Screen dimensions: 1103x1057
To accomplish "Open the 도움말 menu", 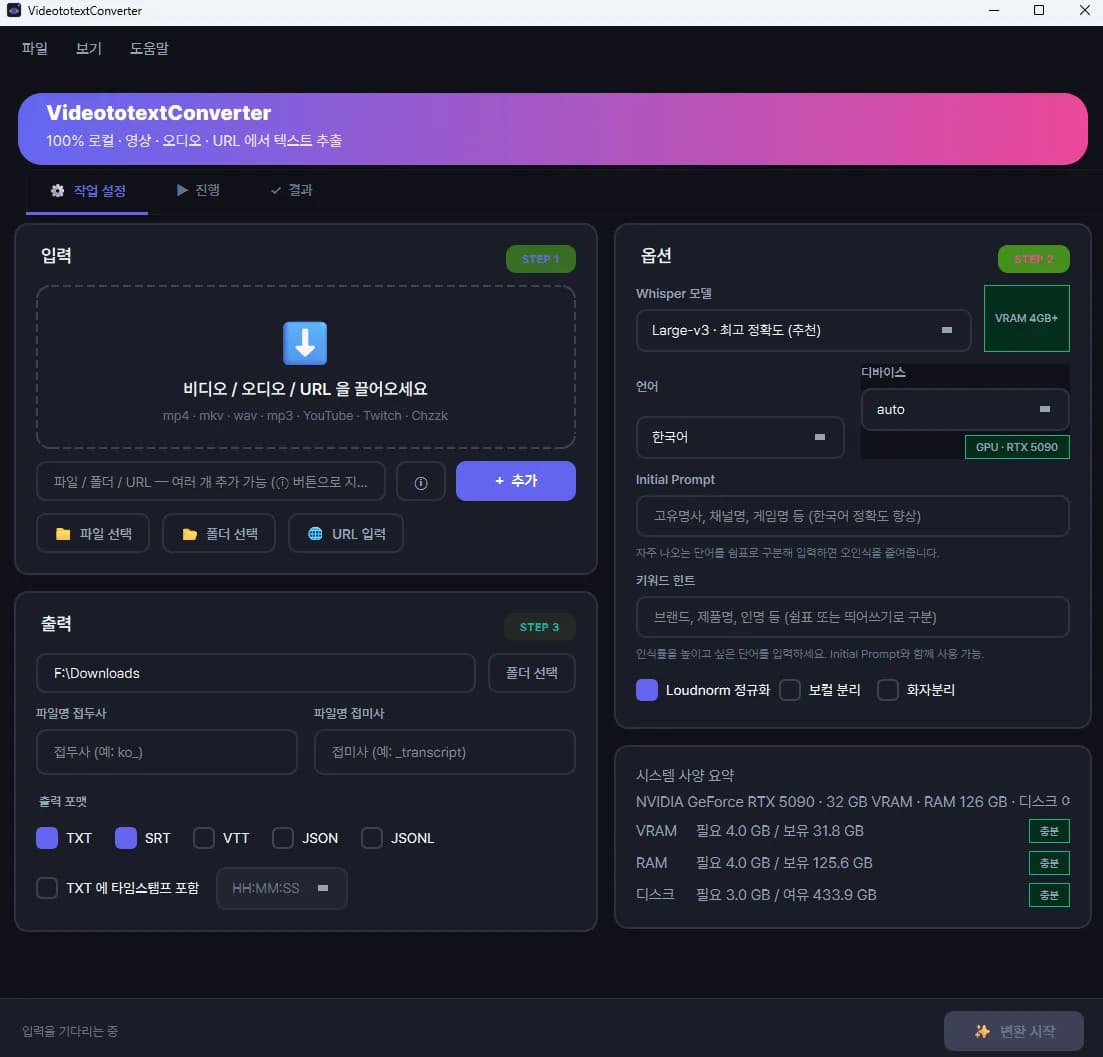I will [x=149, y=49].
